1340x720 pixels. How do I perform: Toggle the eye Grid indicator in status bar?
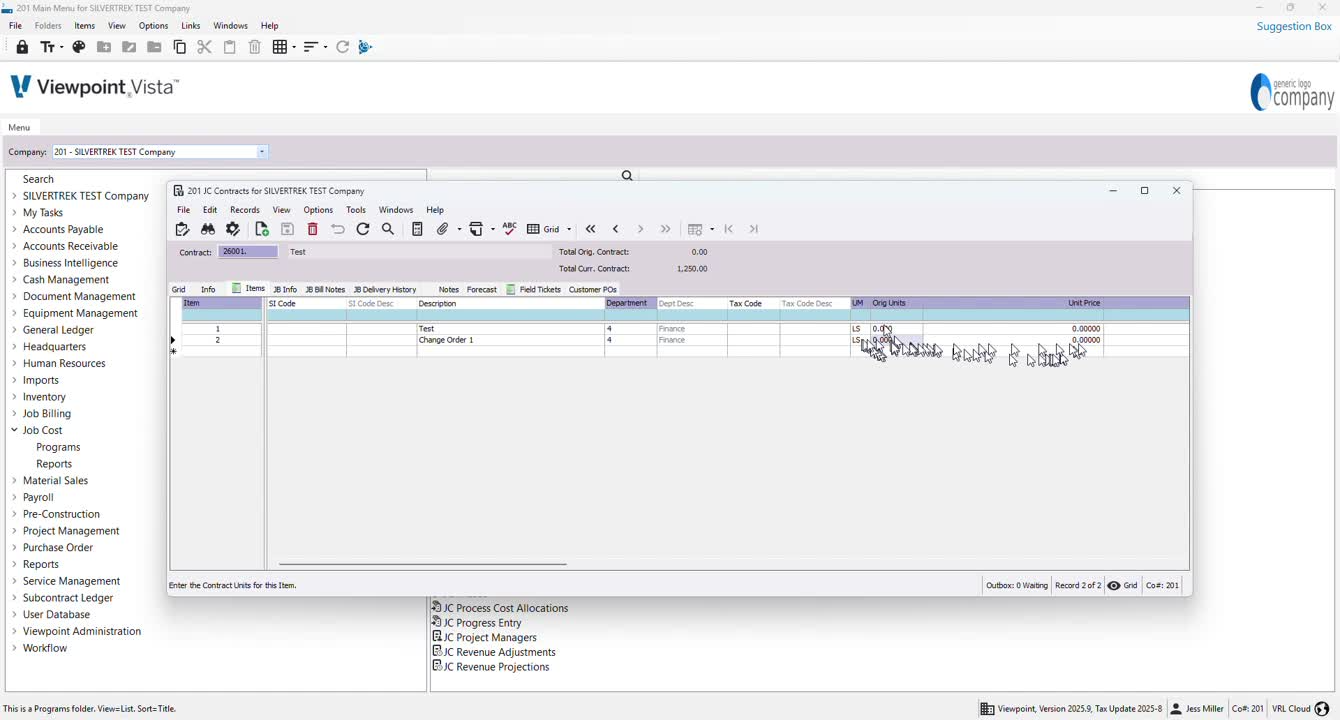tap(1122, 586)
